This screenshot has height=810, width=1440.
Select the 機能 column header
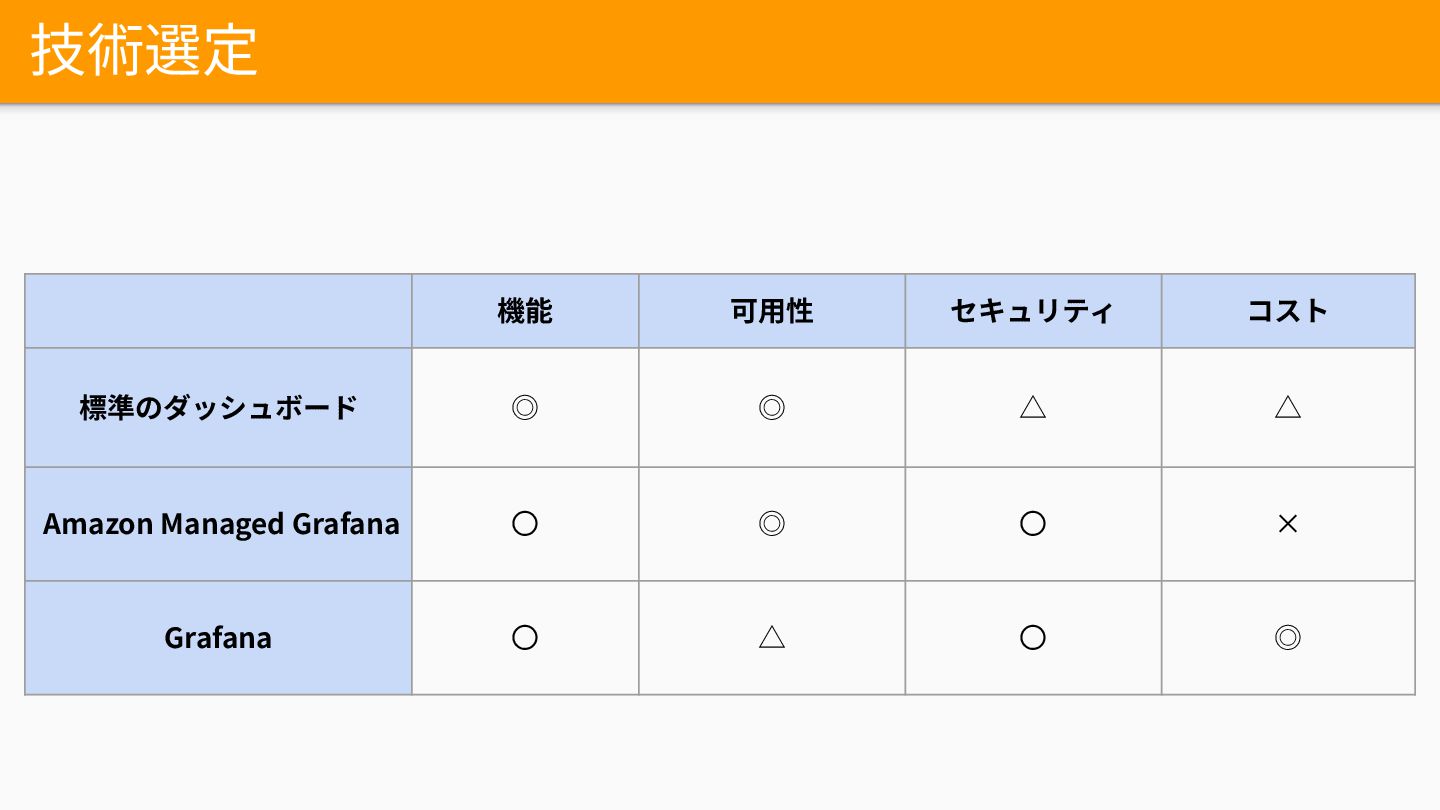(525, 311)
